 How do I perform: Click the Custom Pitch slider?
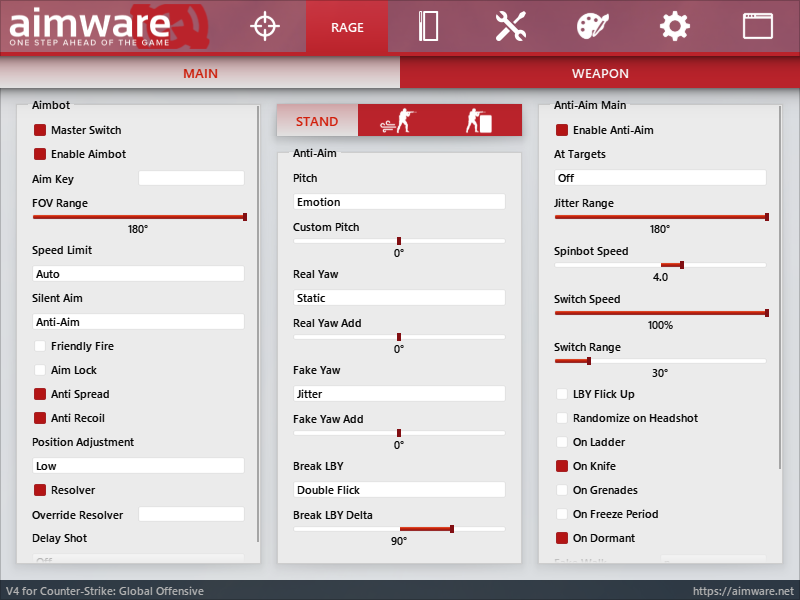[x=399, y=241]
